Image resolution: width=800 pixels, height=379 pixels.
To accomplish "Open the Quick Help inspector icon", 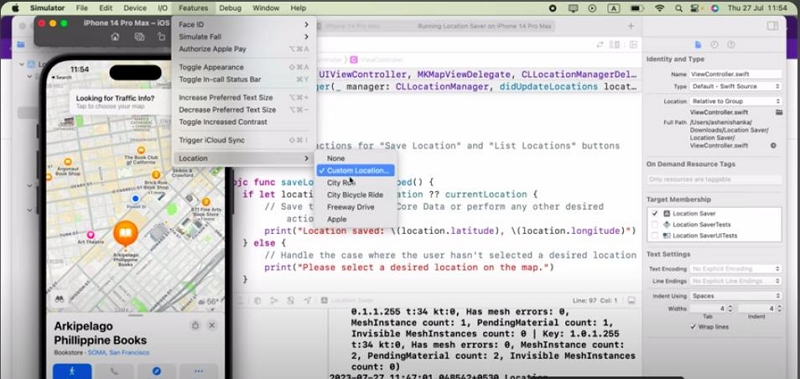I will tap(731, 45).
